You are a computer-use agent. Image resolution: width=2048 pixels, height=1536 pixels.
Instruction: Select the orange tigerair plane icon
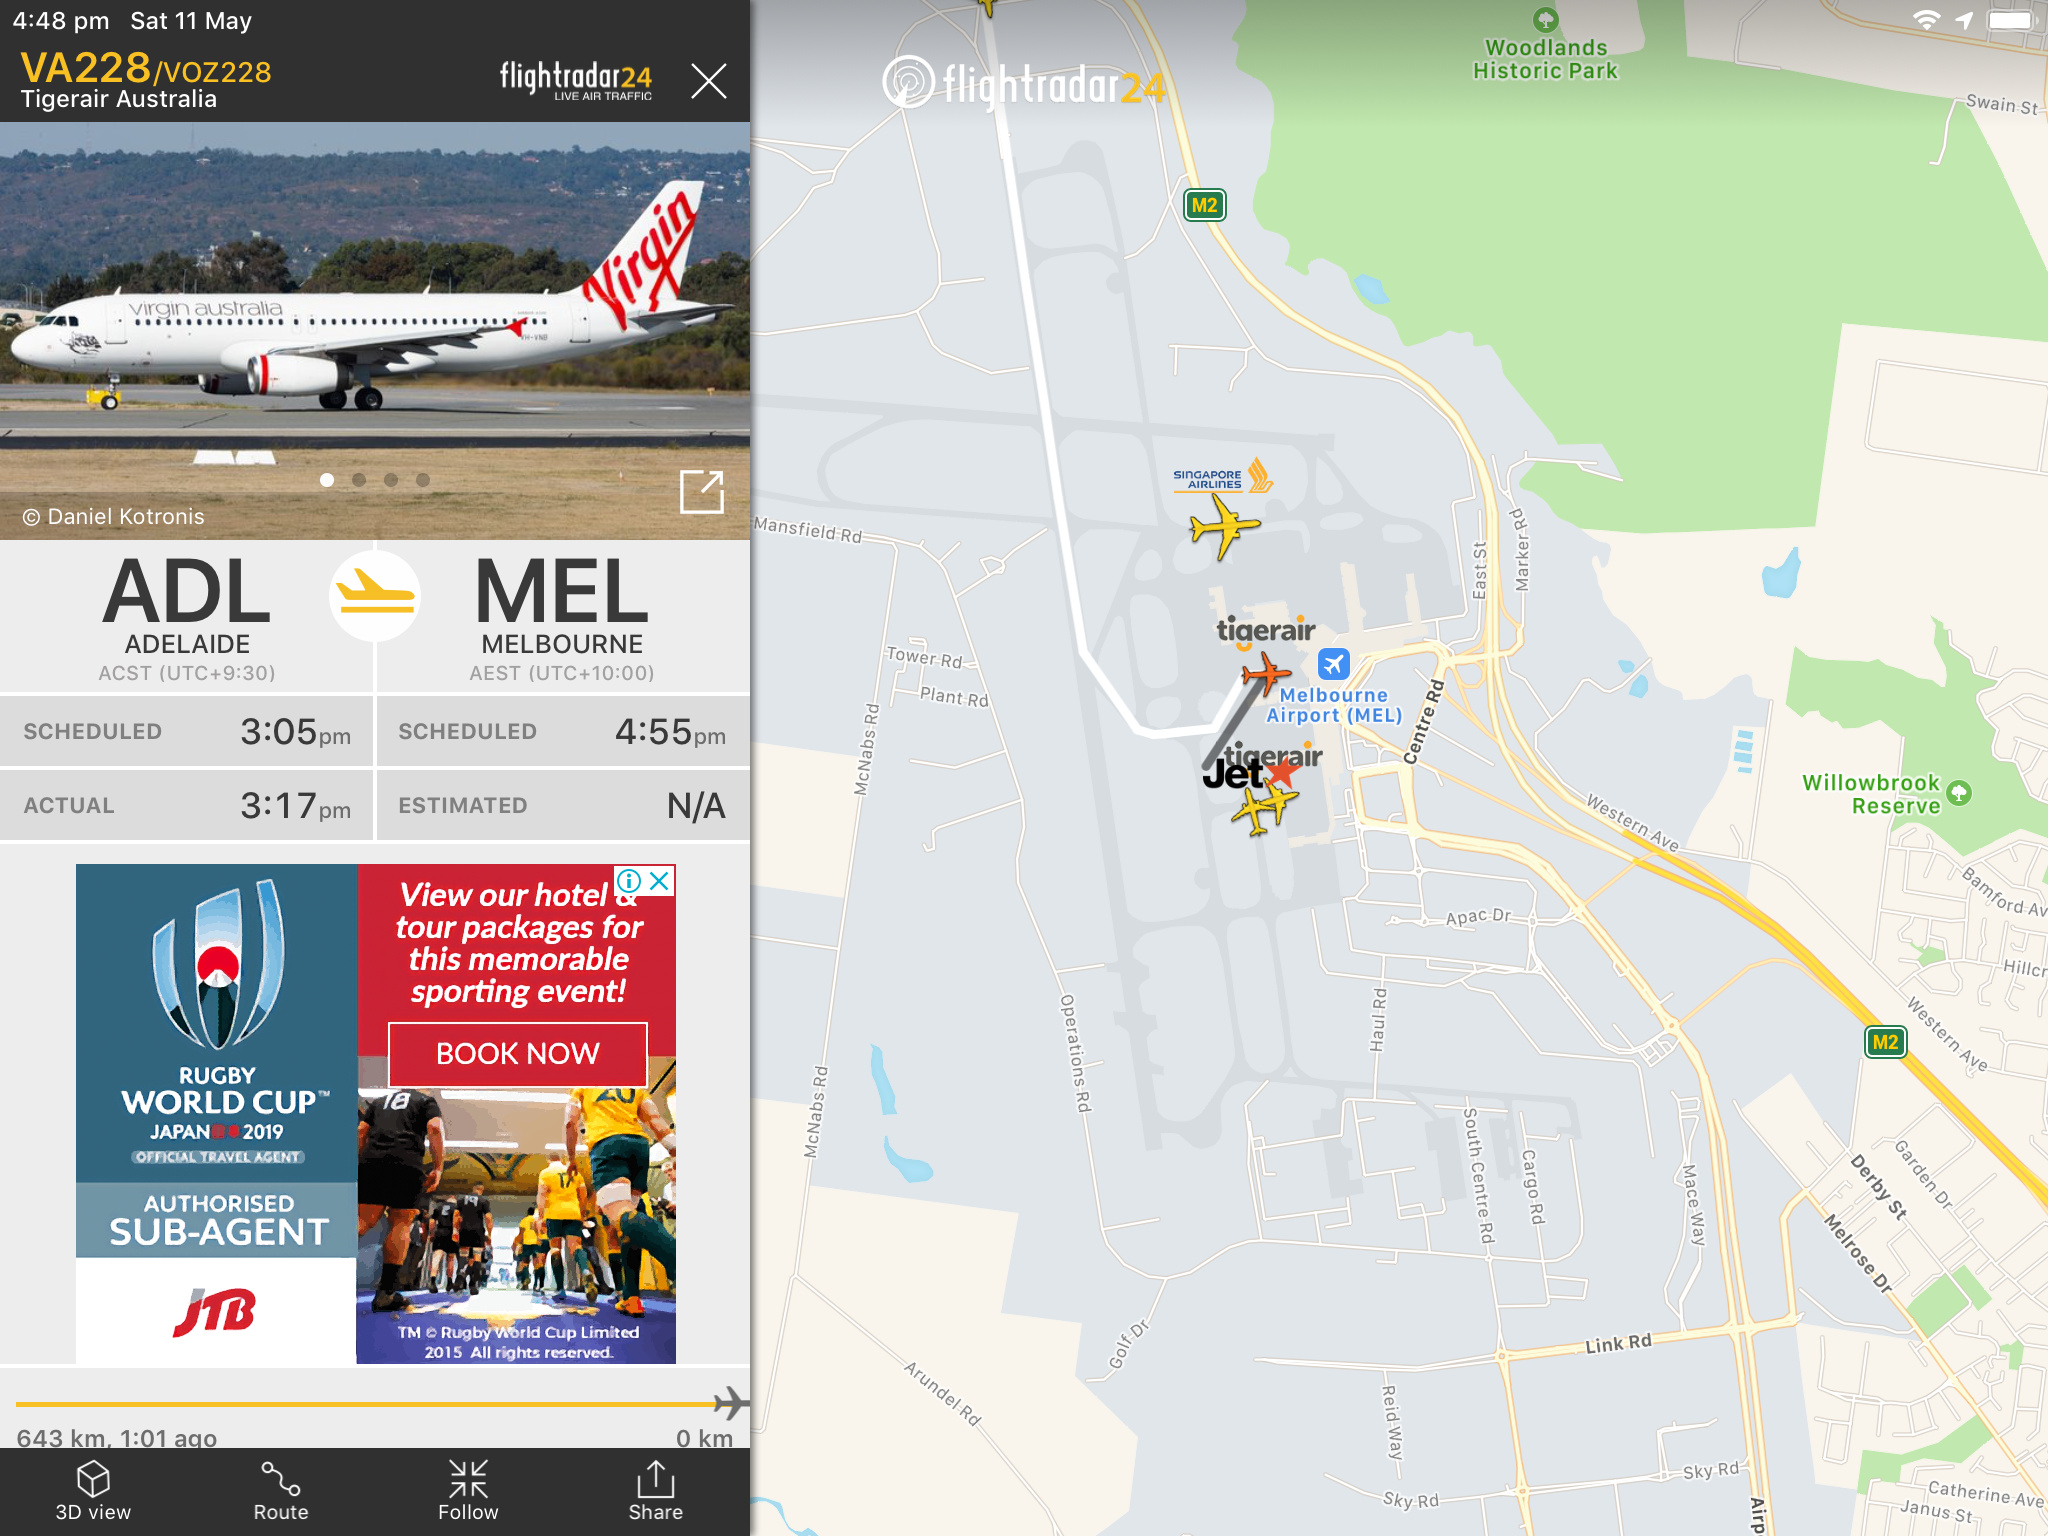(x=1266, y=673)
